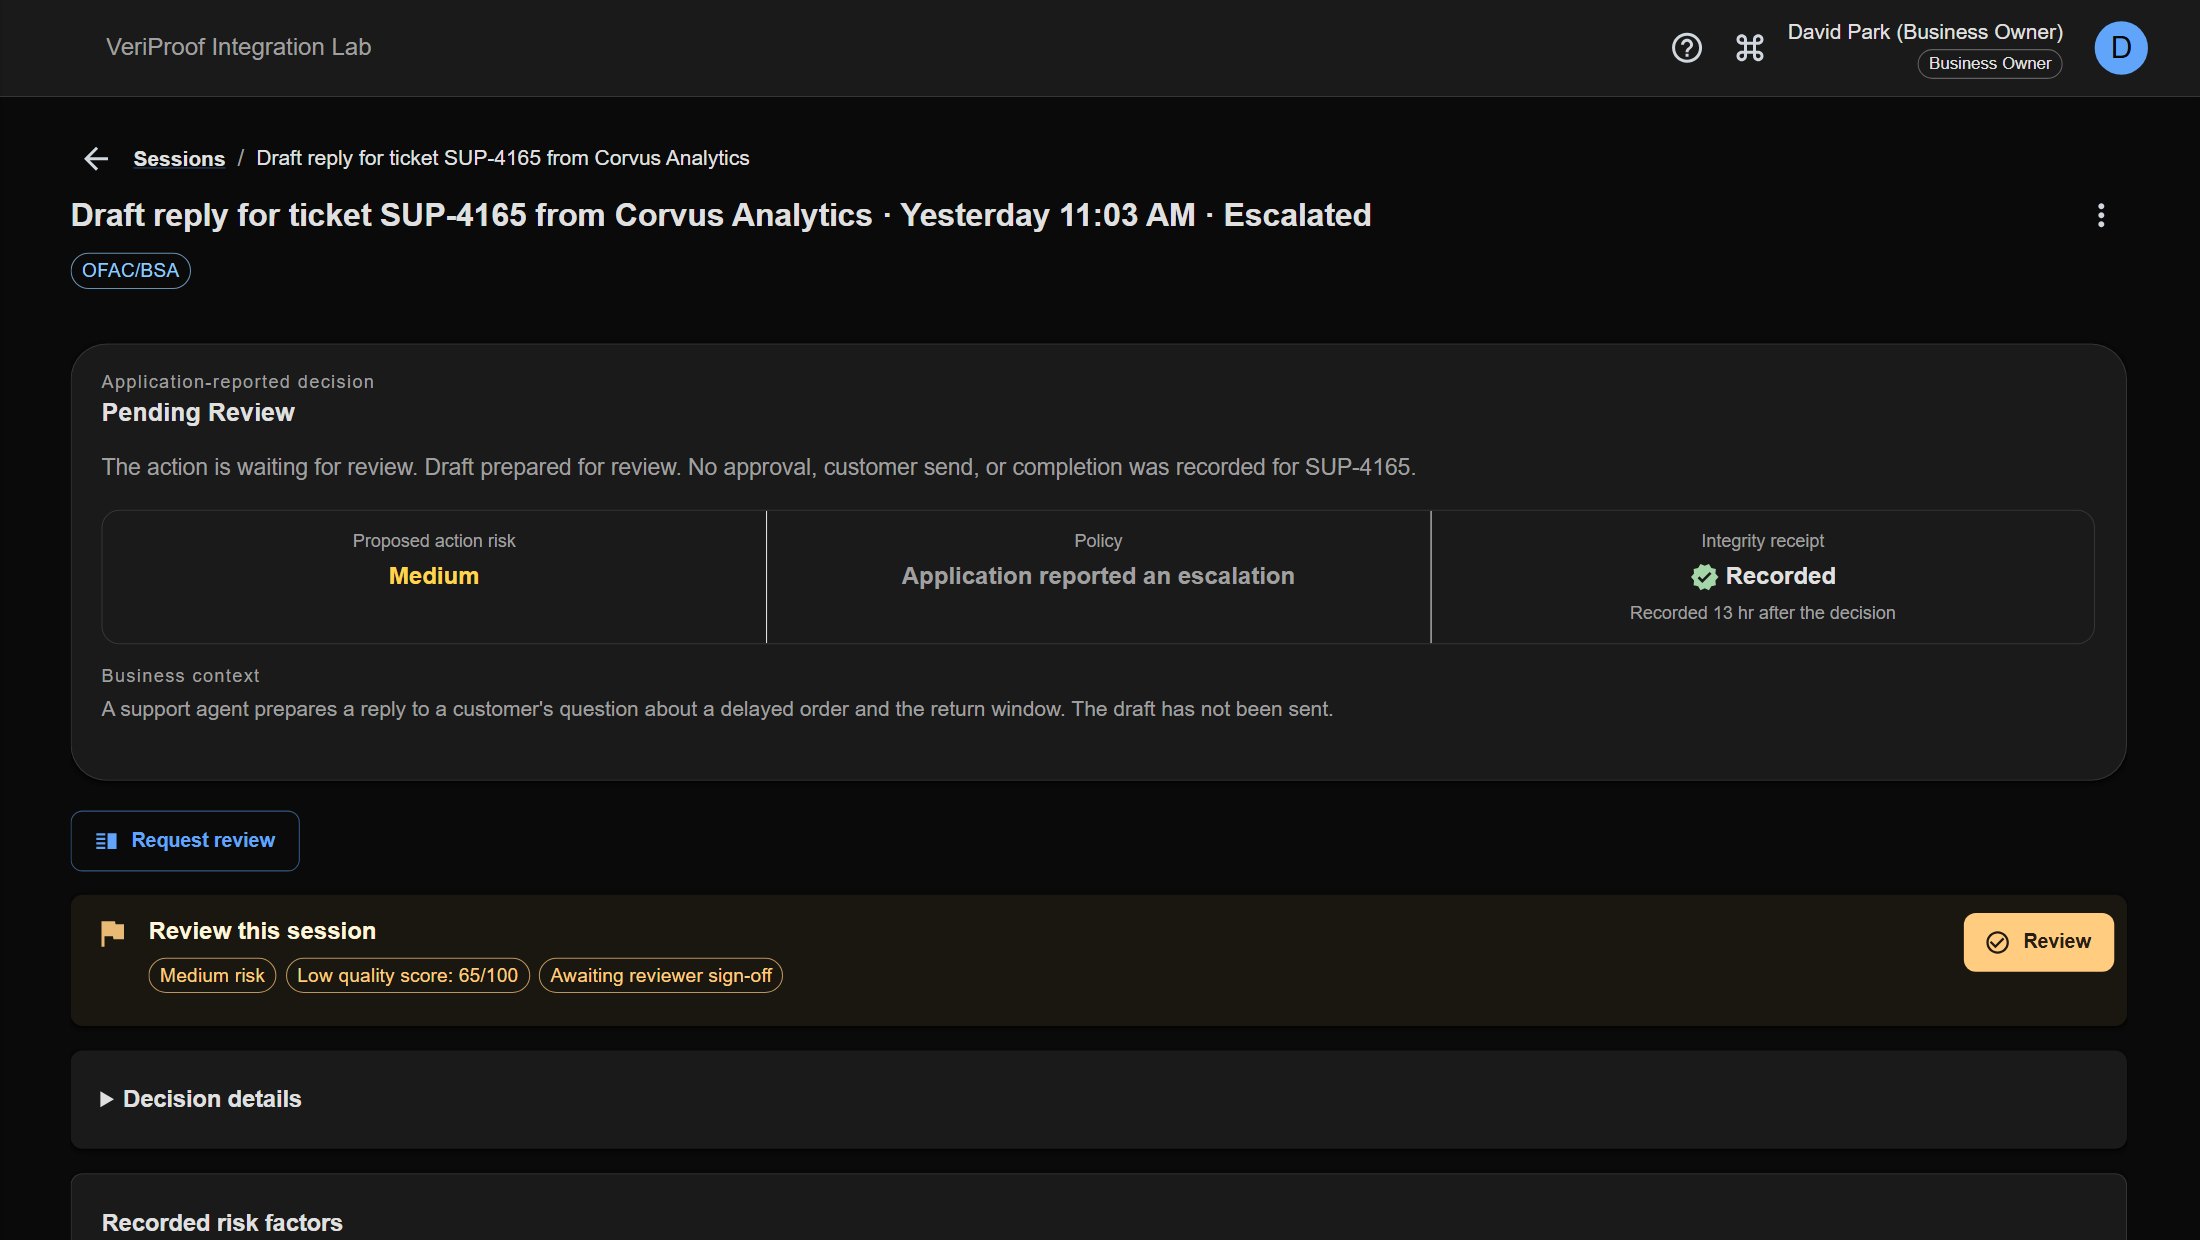Click the session title heading for SUP-4165

(721, 215)
